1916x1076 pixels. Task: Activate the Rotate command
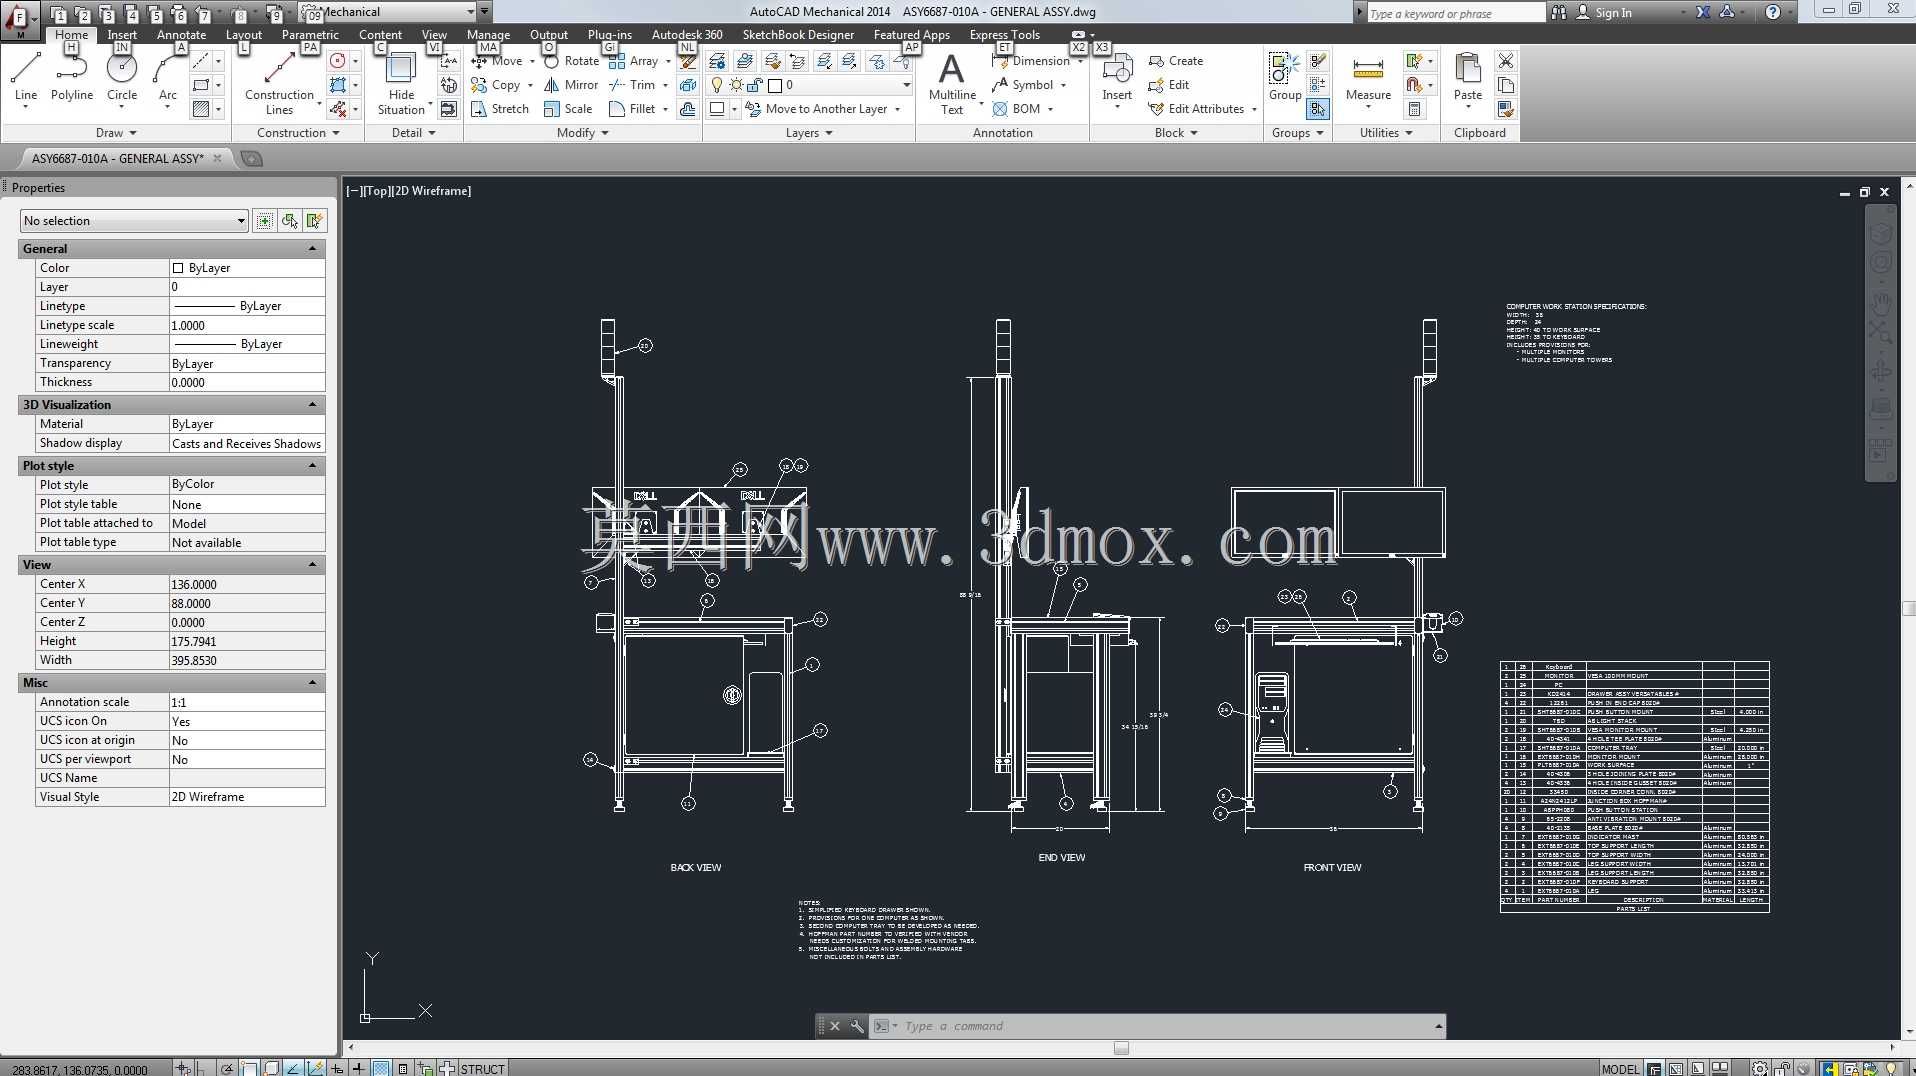[571, 61]
